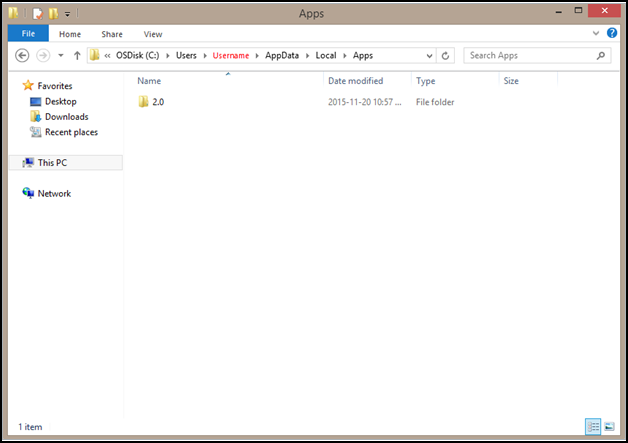Click the Desktop icon in sidebar
628x443 pixels.
point(35,102)
